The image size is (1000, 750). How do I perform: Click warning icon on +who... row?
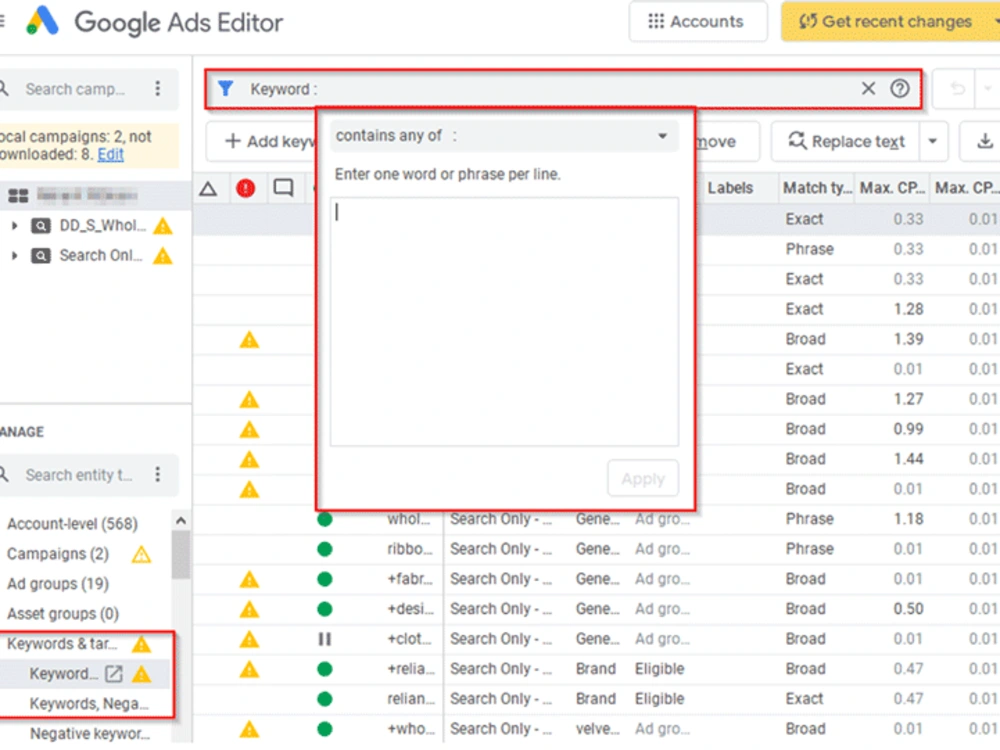249,729
